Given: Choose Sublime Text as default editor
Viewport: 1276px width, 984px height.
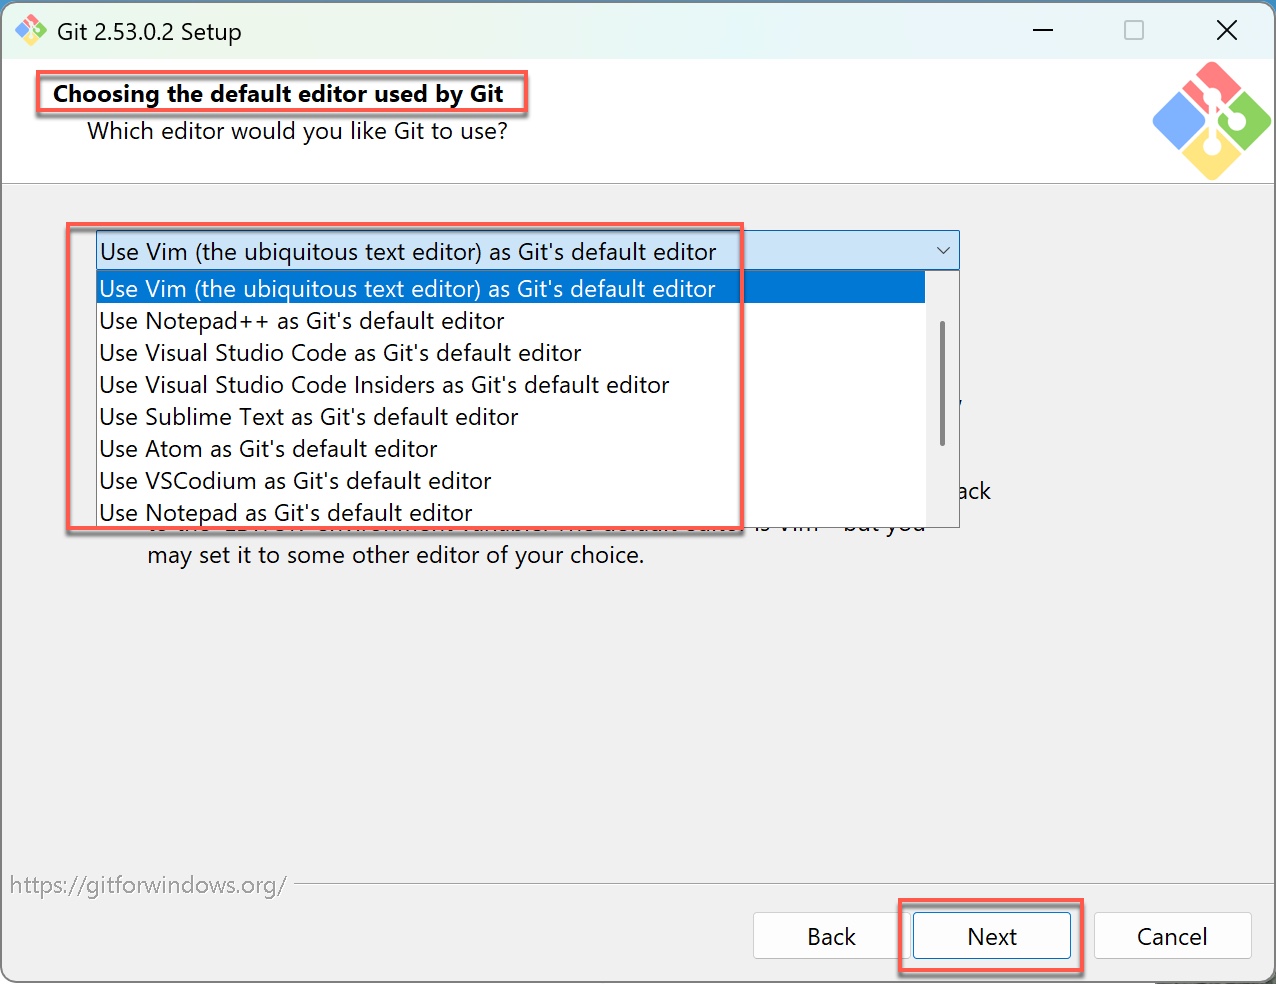Looking at the screenshot, I should (x=309, y=417).
